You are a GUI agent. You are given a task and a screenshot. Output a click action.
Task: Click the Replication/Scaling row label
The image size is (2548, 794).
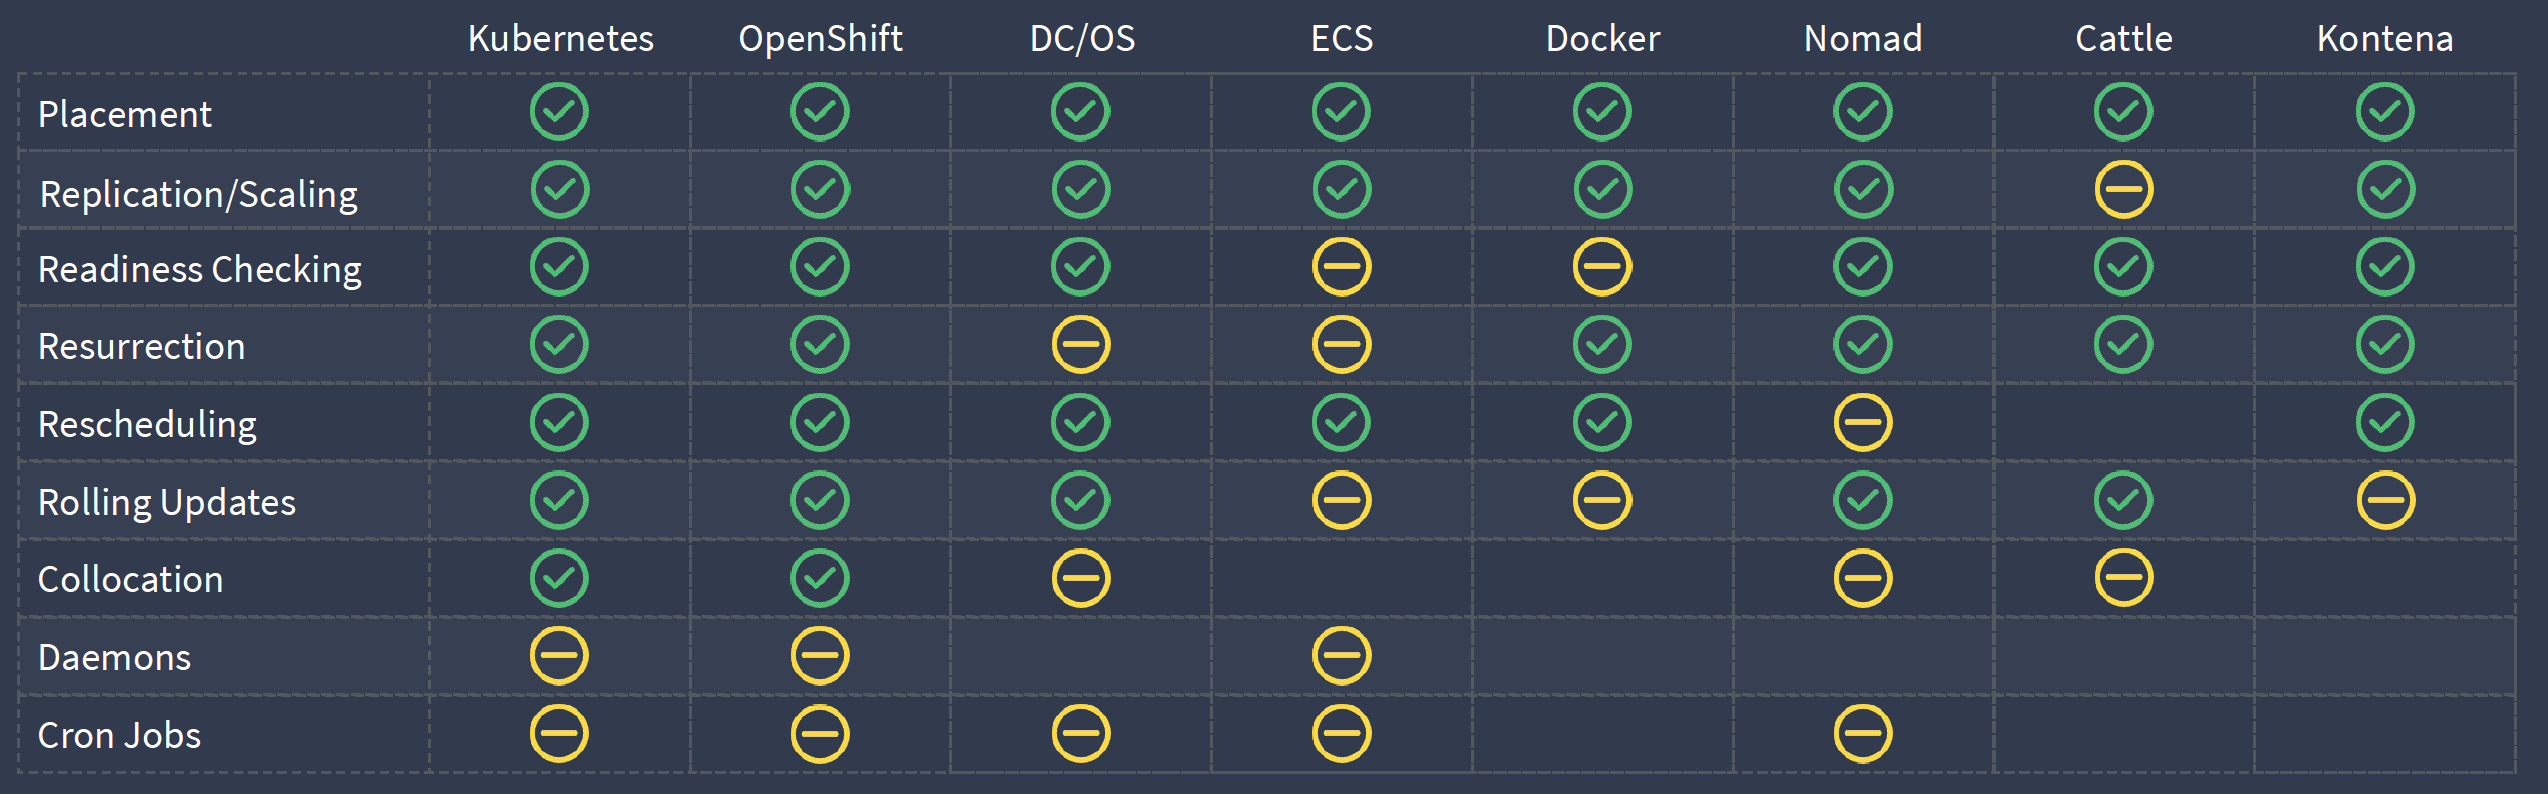(x=198, y=194)
